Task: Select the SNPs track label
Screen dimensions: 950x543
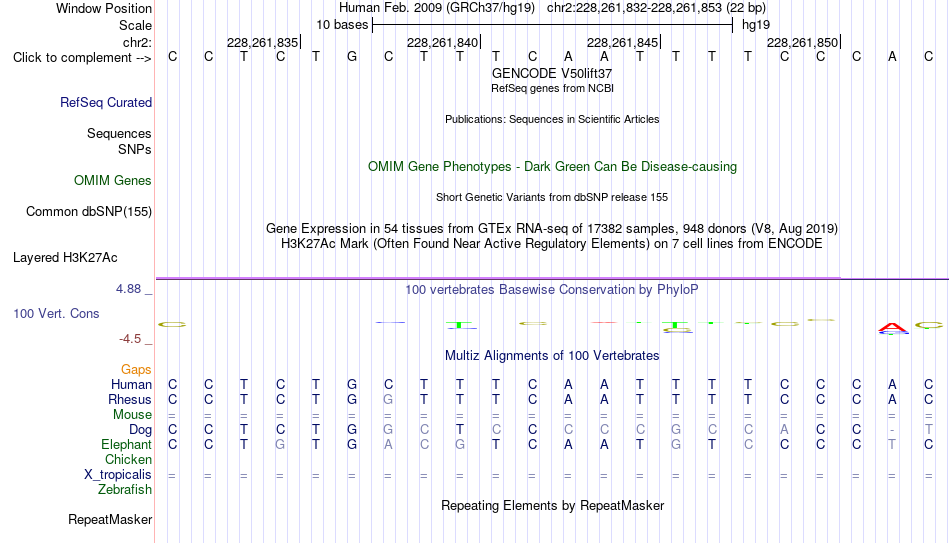Action: tap(135, 149)
